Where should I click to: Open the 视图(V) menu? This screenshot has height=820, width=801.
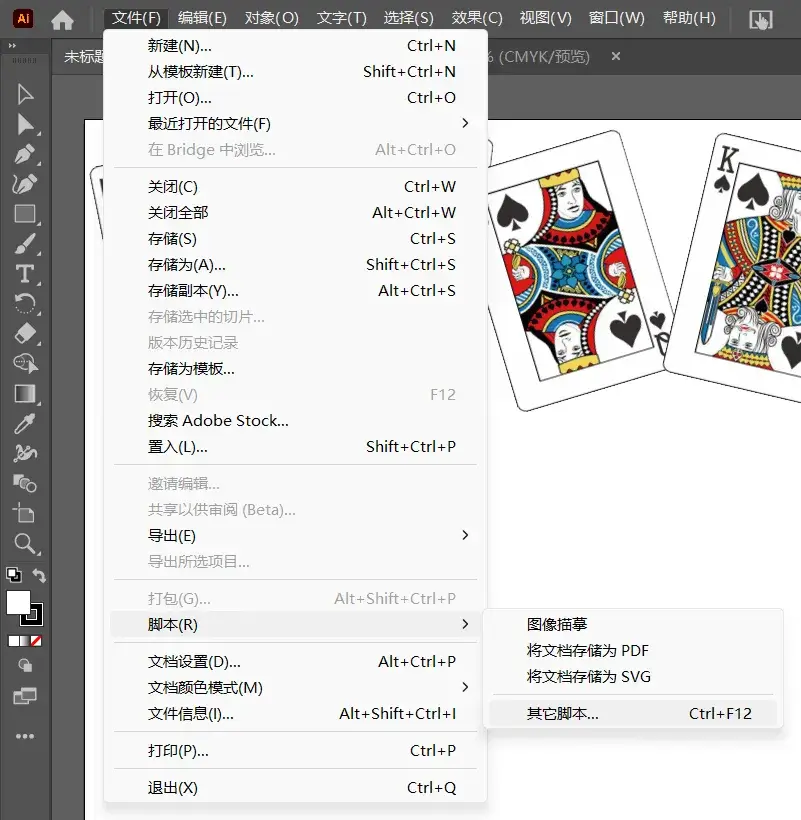(x=545, y=18)
